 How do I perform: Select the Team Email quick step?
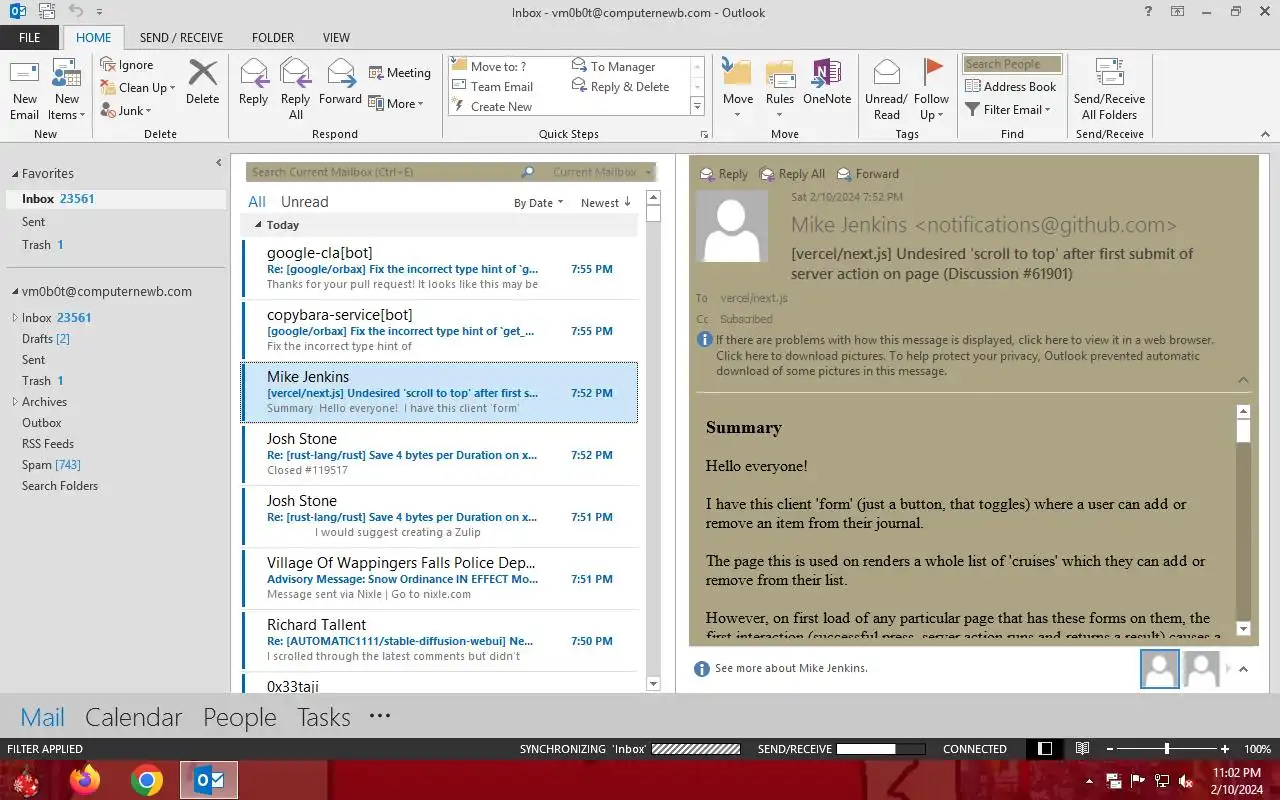493,86
